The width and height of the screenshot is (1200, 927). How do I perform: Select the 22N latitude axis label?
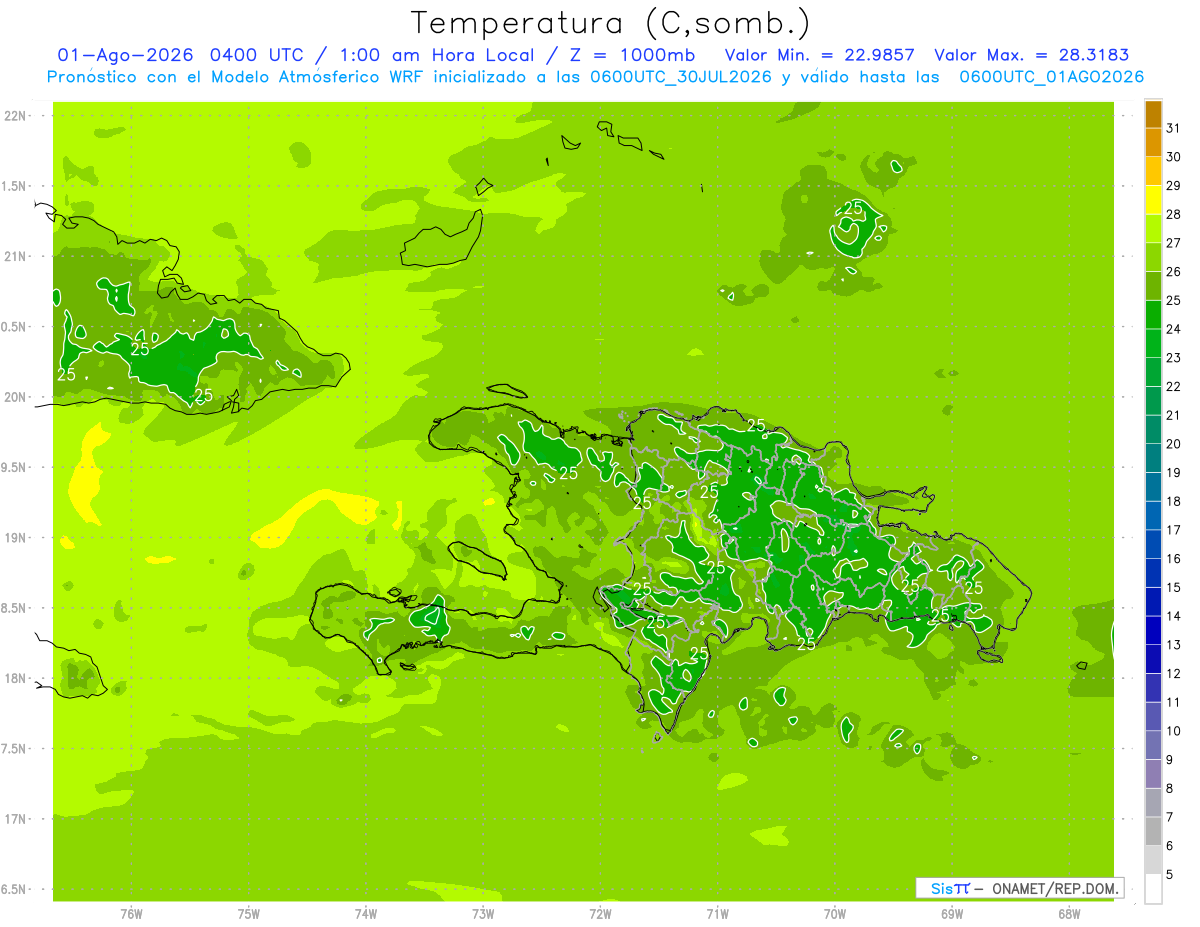[15, 116]
